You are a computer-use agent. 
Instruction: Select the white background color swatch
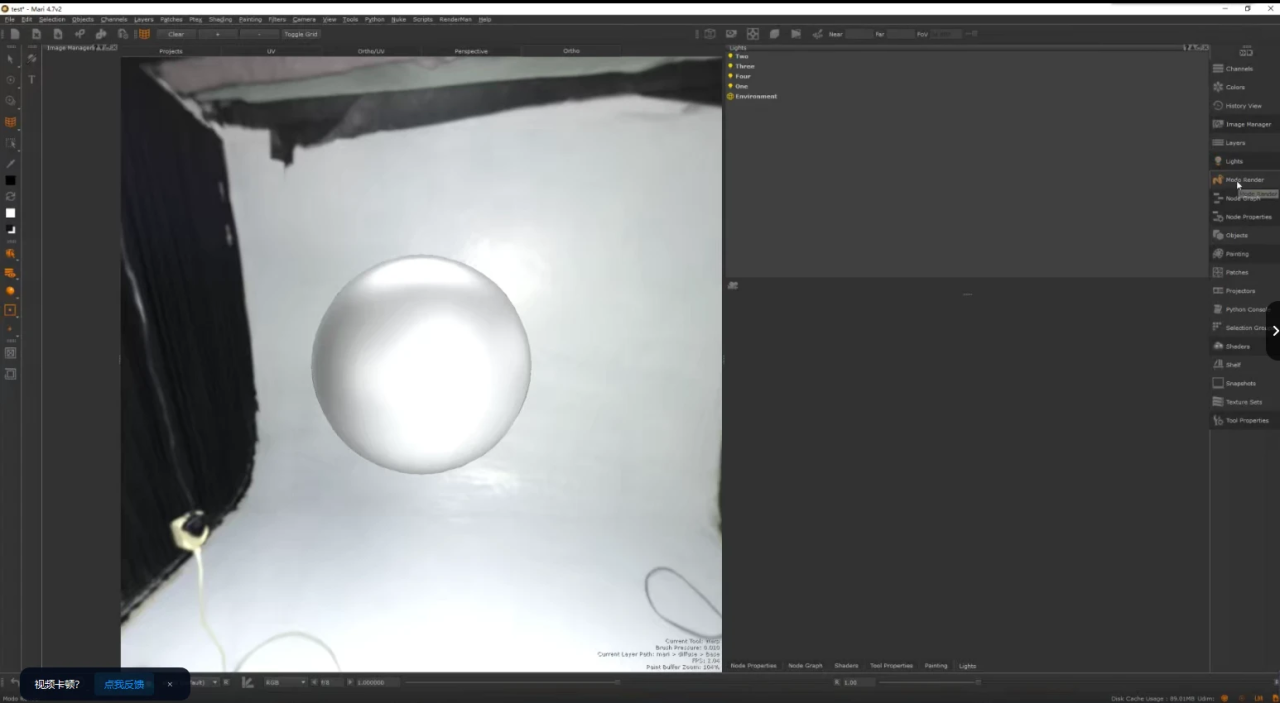(x=10, y=213)
